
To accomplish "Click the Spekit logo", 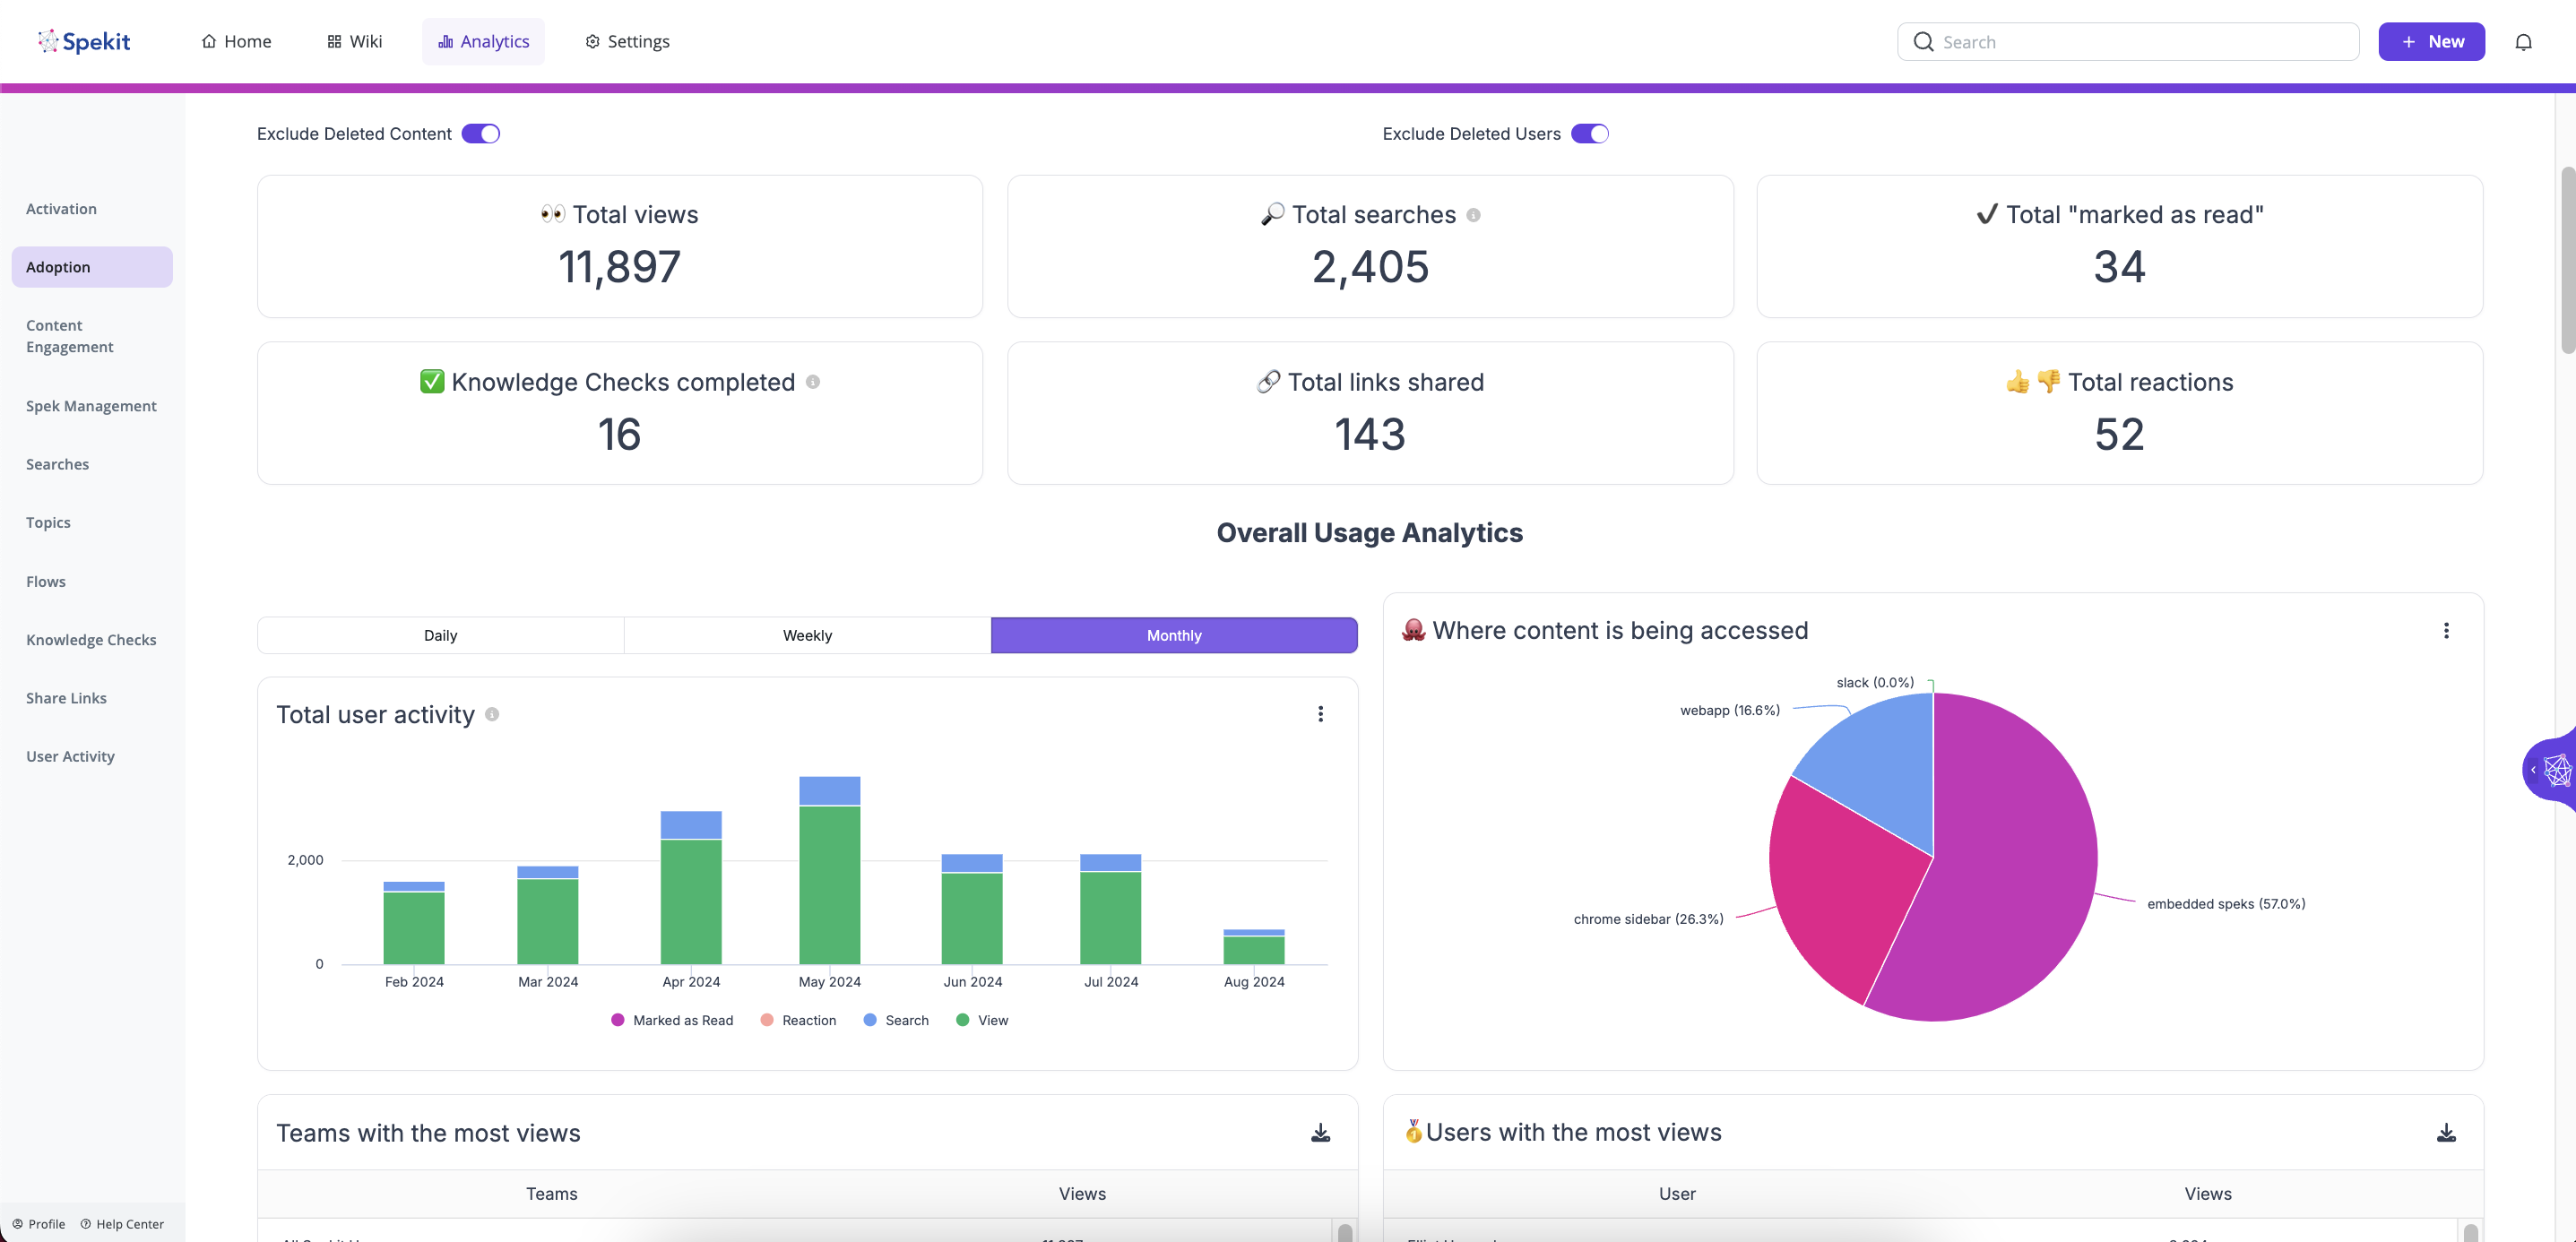I will click(x=84, y=41).
